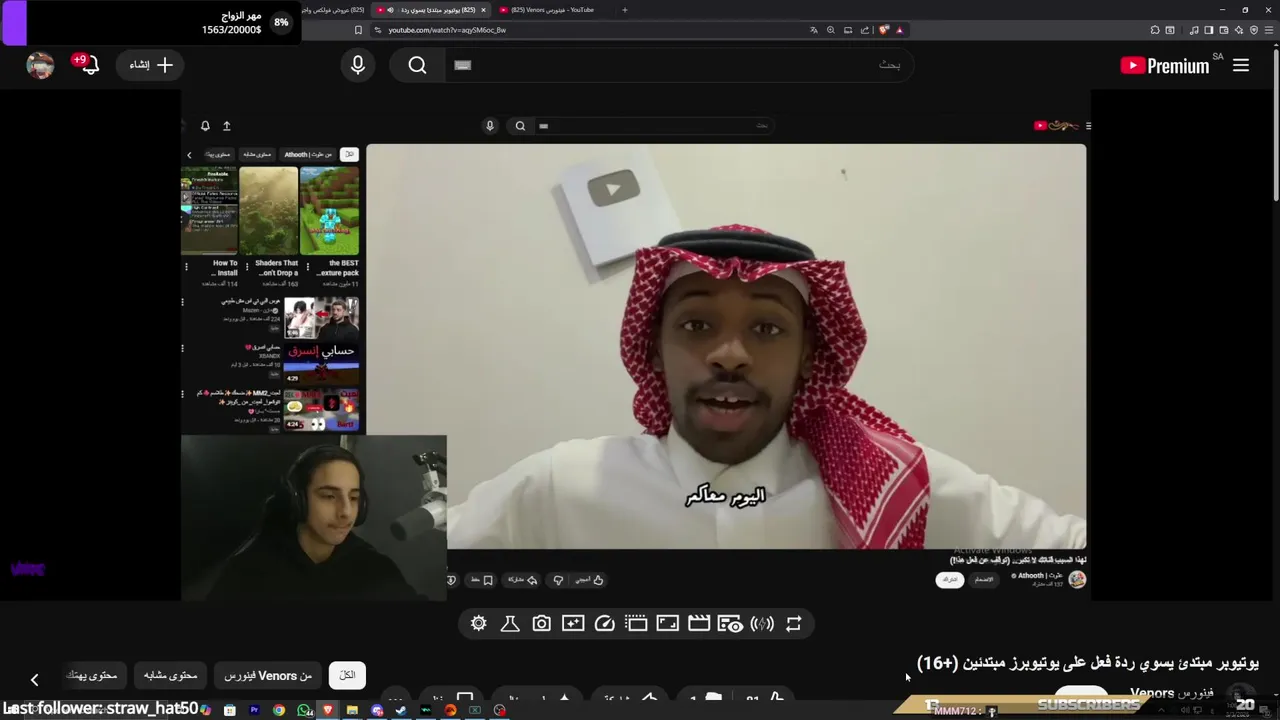
Task: Open WhatsApp from the taskbar
Action: (x=304, y=710)
